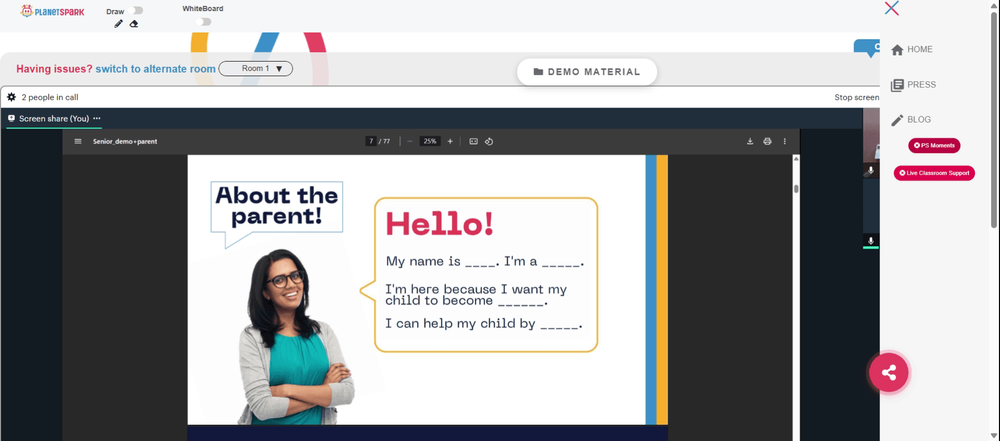Print the PDF document
Screen dimensions: 1000x441
coord(767,141)
